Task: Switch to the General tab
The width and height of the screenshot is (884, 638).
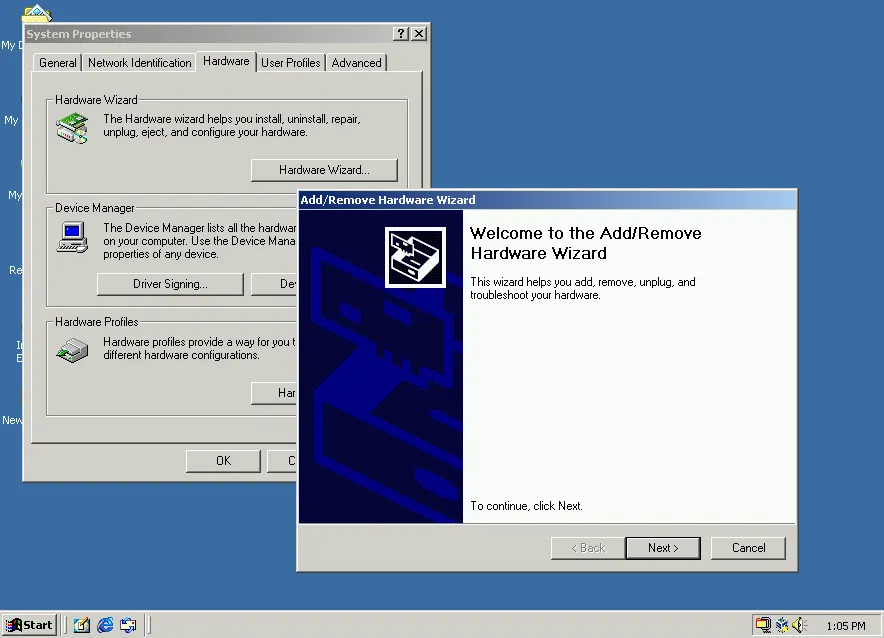Action: pos(57,62)
